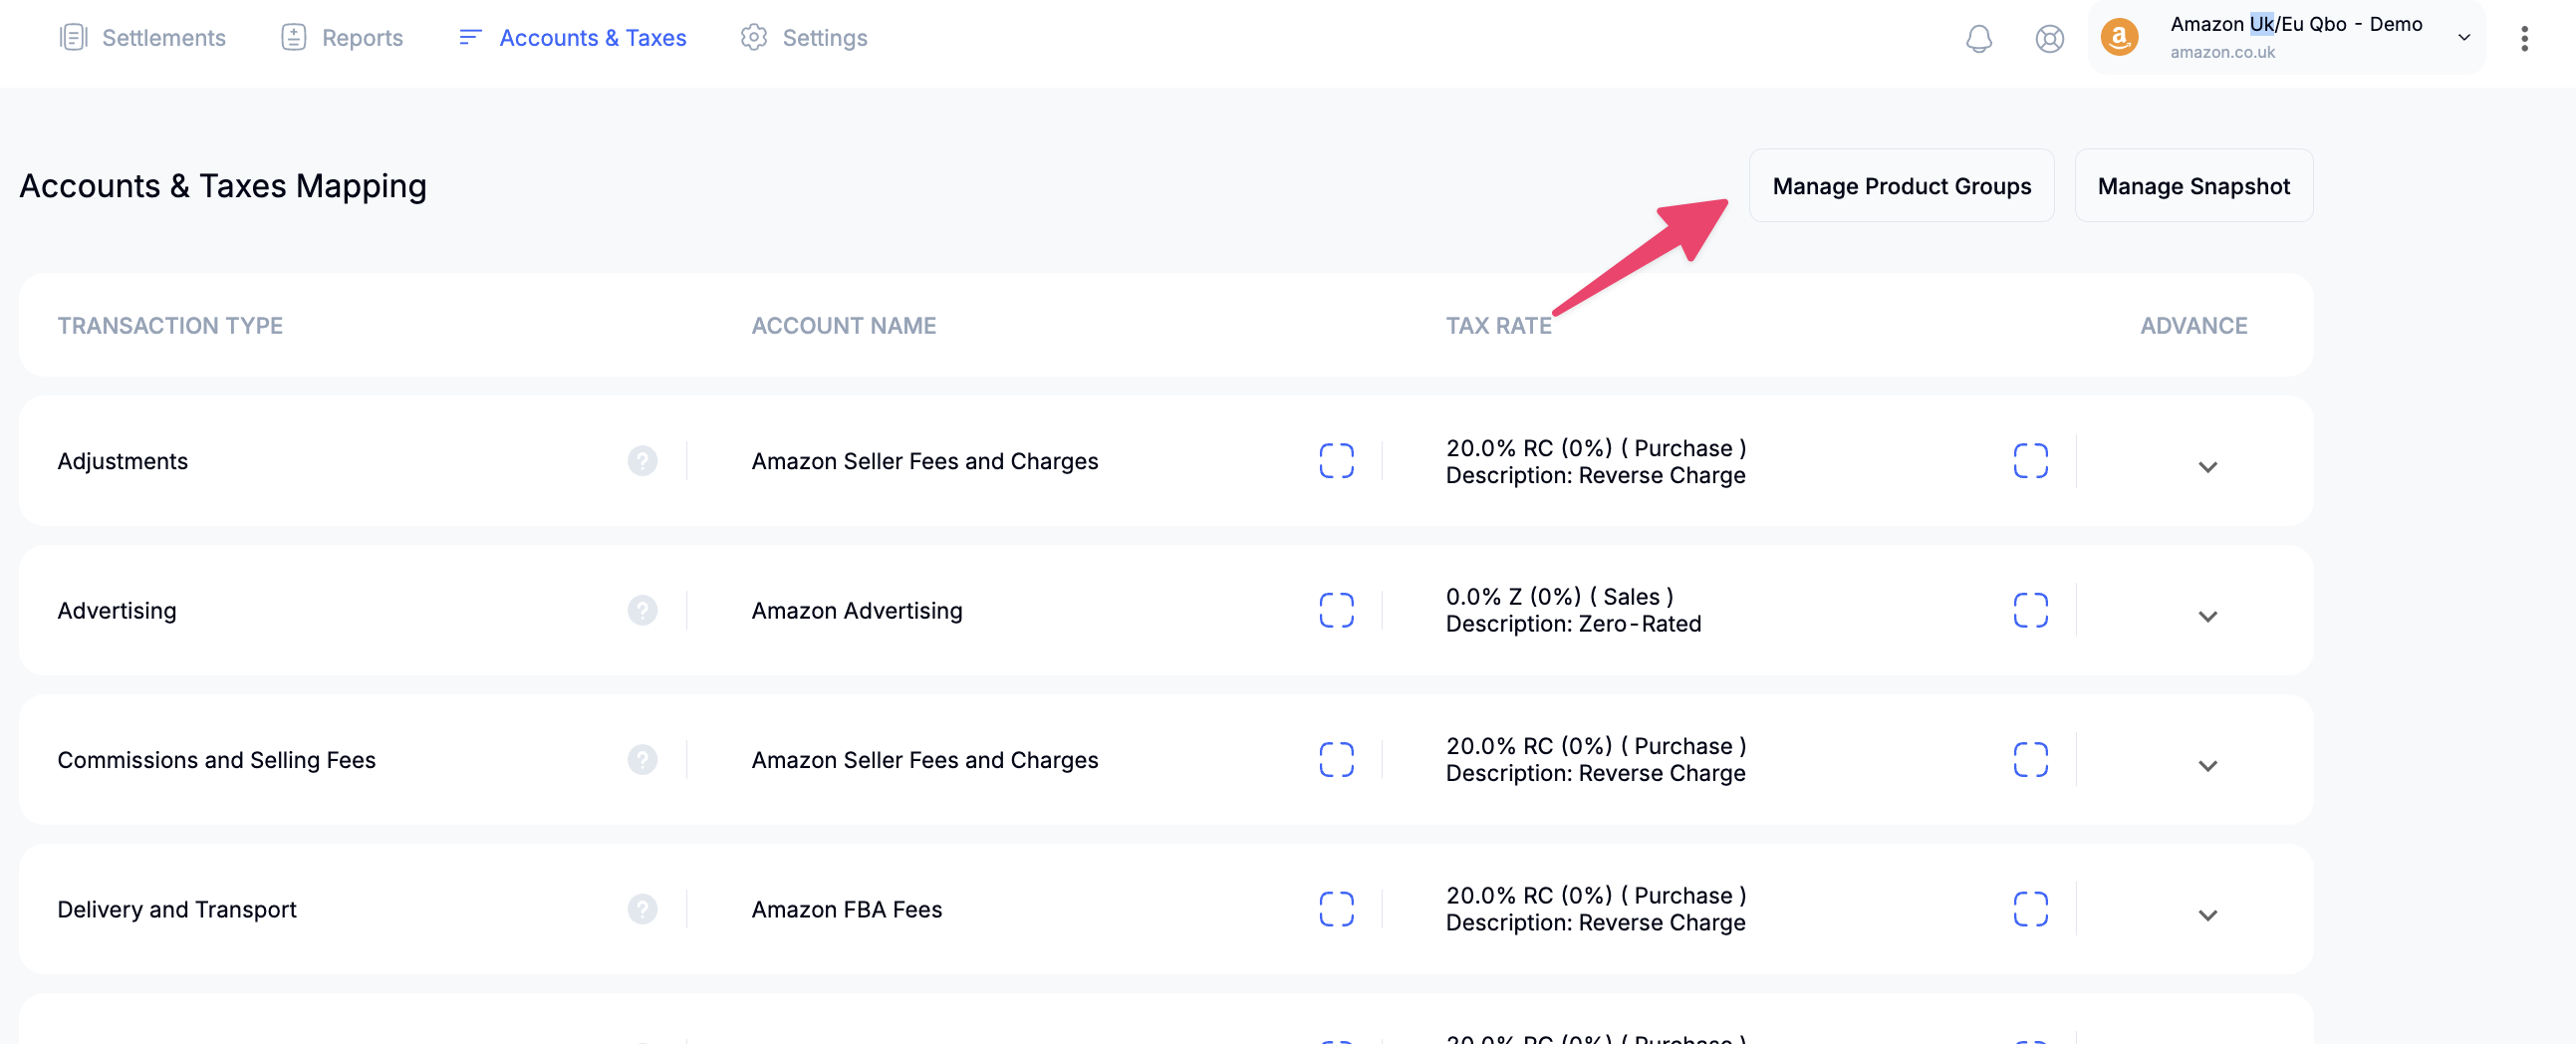Open the three-dot more options menu
Screen dimensions: 2576x1044
[x=2525, y=39]
